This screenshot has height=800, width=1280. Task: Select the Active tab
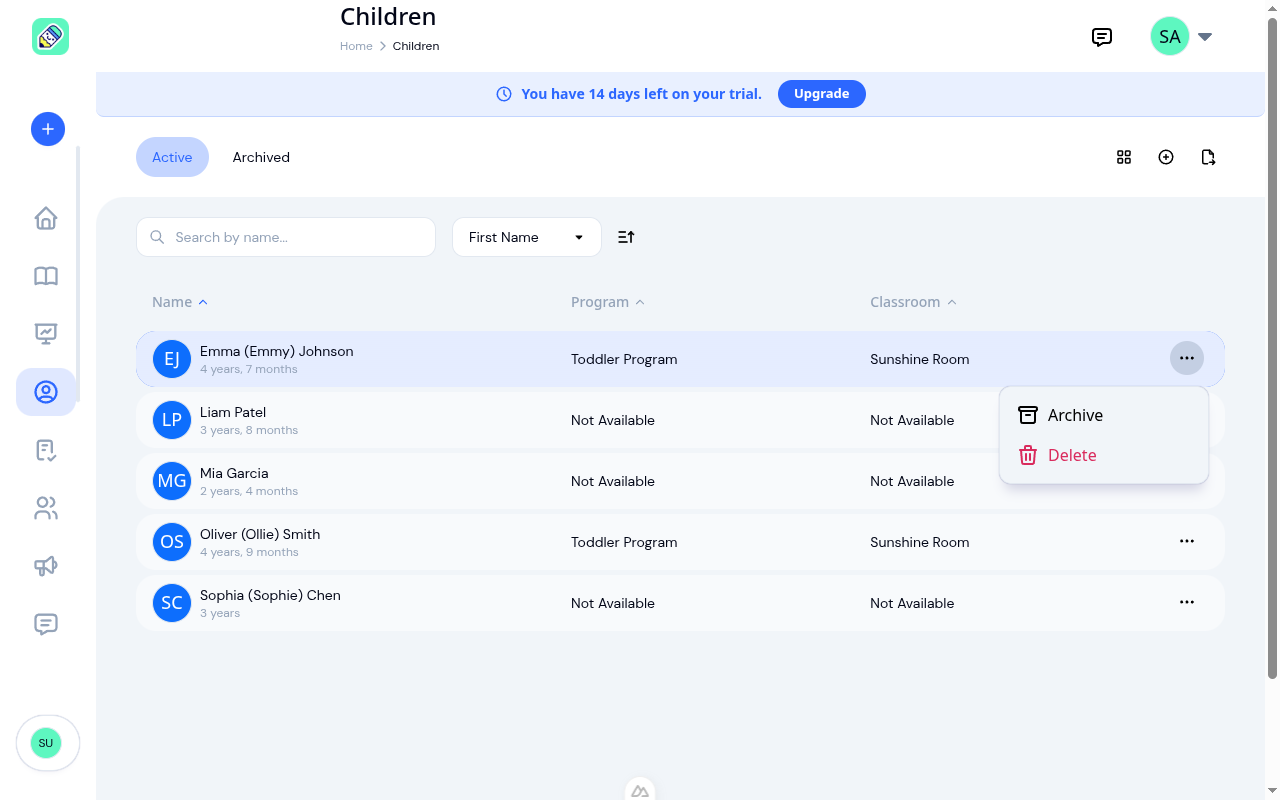point(172,157)
